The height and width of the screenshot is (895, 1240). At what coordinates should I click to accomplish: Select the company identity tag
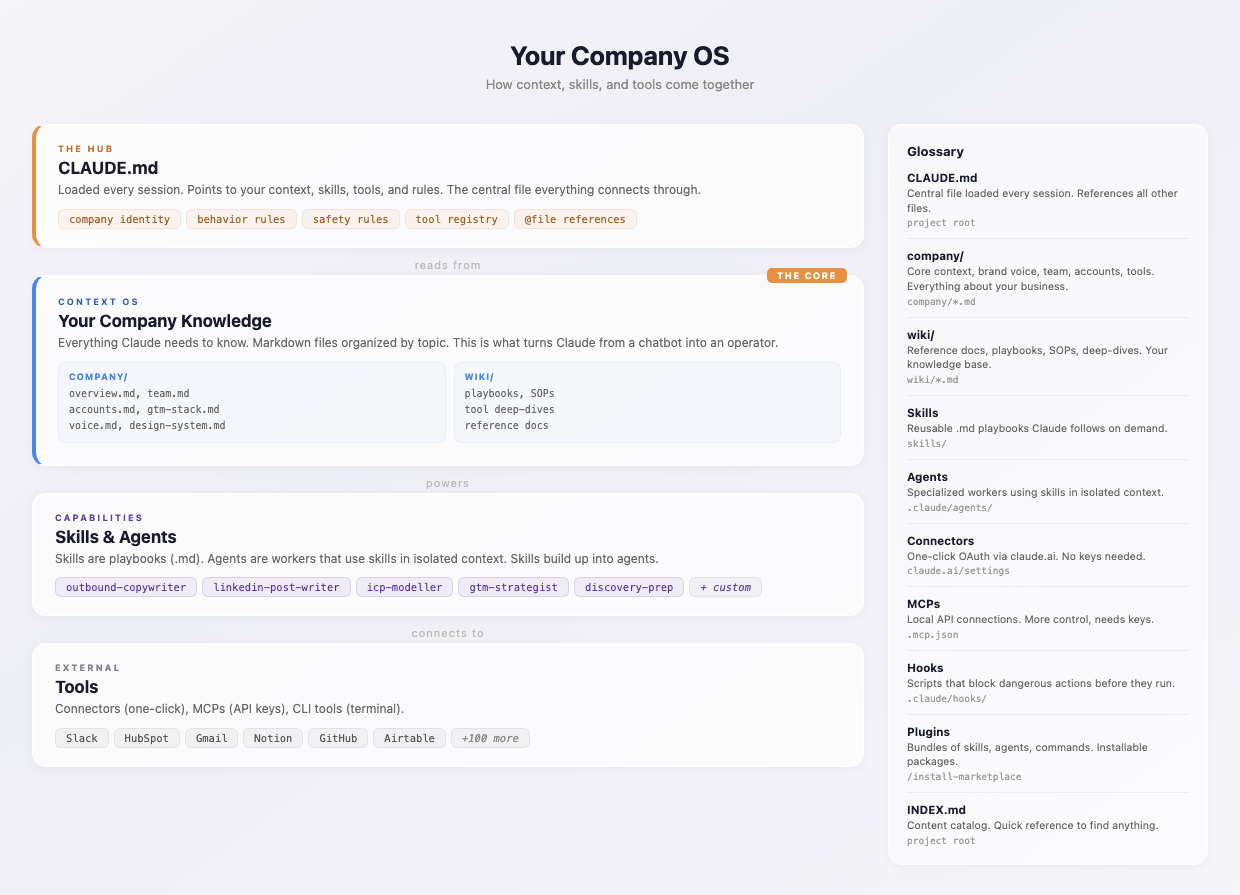pyautogui.click(x=120, y=219)
